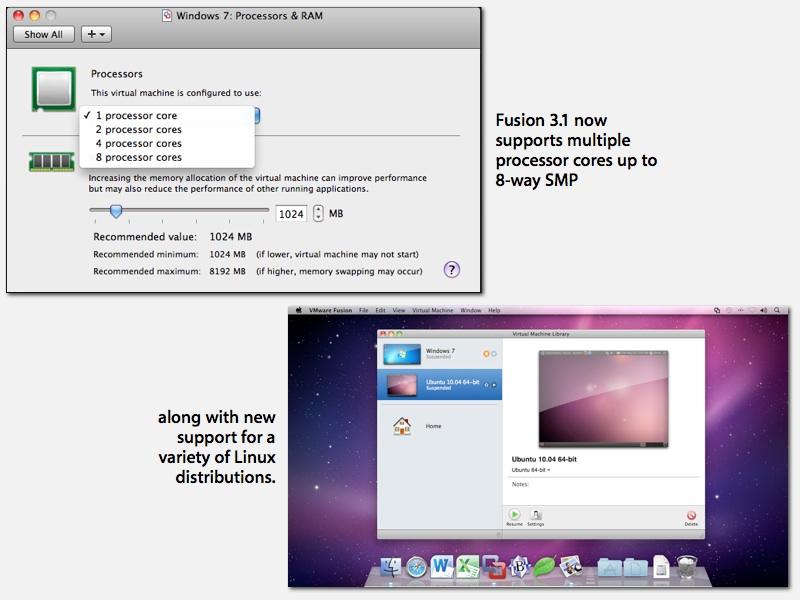Open the Help menu
Image resolution: width=800 pixels, height=600 pixels.
(x=494, y=310)
